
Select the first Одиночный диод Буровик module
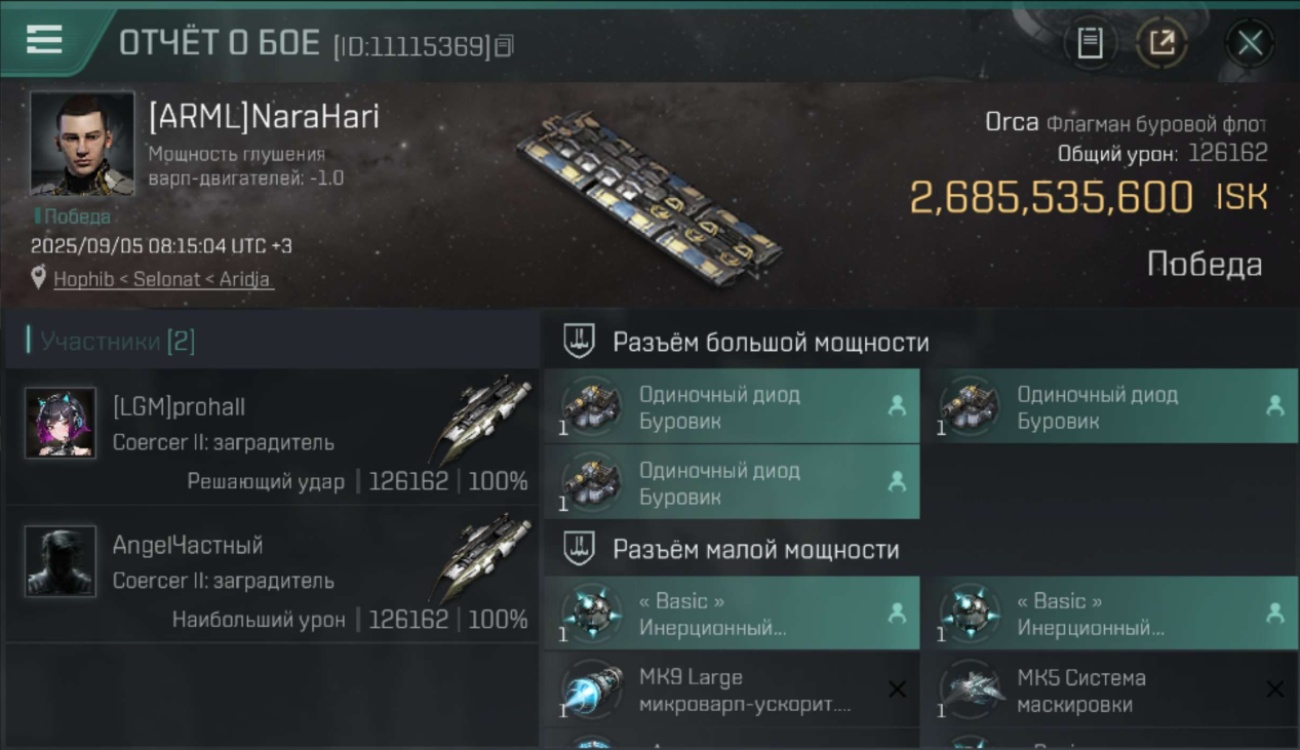[732, 406]
